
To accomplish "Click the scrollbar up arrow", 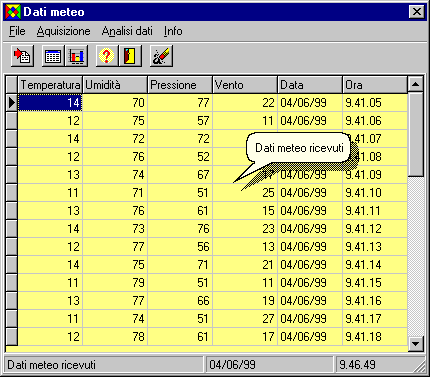I will [x=416, y=84].
